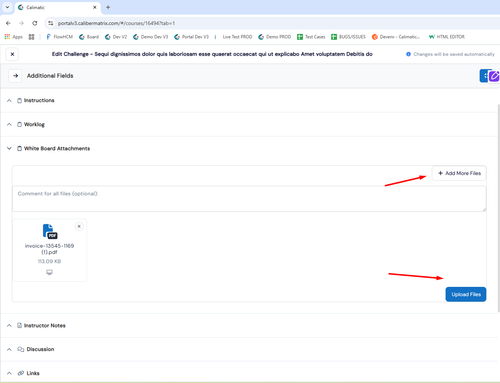Select the Calimatic browser tab

click(x=57, y=7)
